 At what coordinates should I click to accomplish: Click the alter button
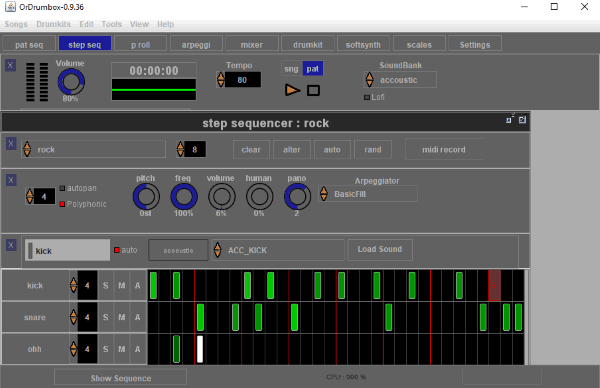[292, 149]
